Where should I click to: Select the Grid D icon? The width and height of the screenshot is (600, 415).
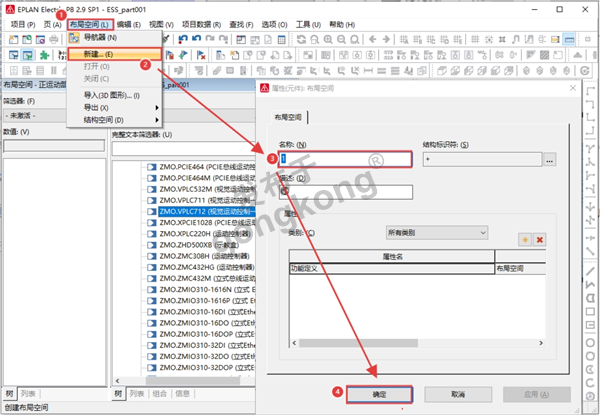444,39
